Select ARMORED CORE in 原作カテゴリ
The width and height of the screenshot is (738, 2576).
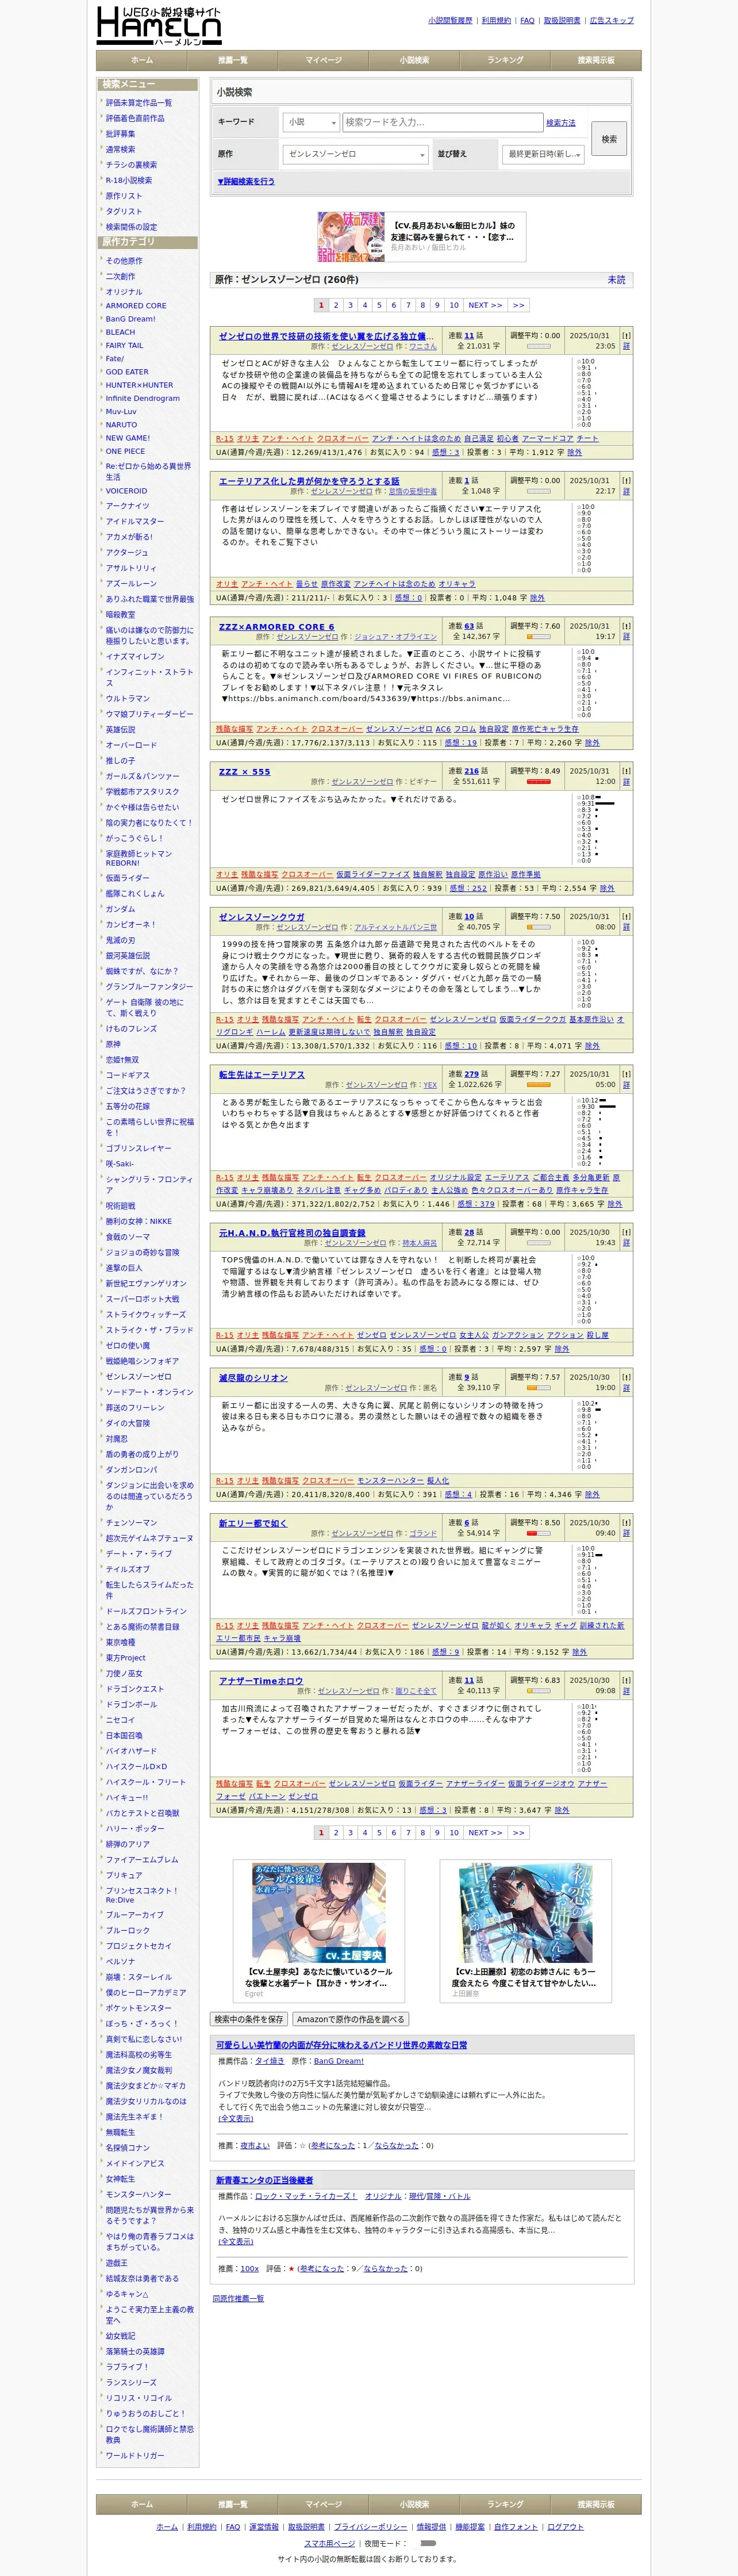tap(136, 306)
